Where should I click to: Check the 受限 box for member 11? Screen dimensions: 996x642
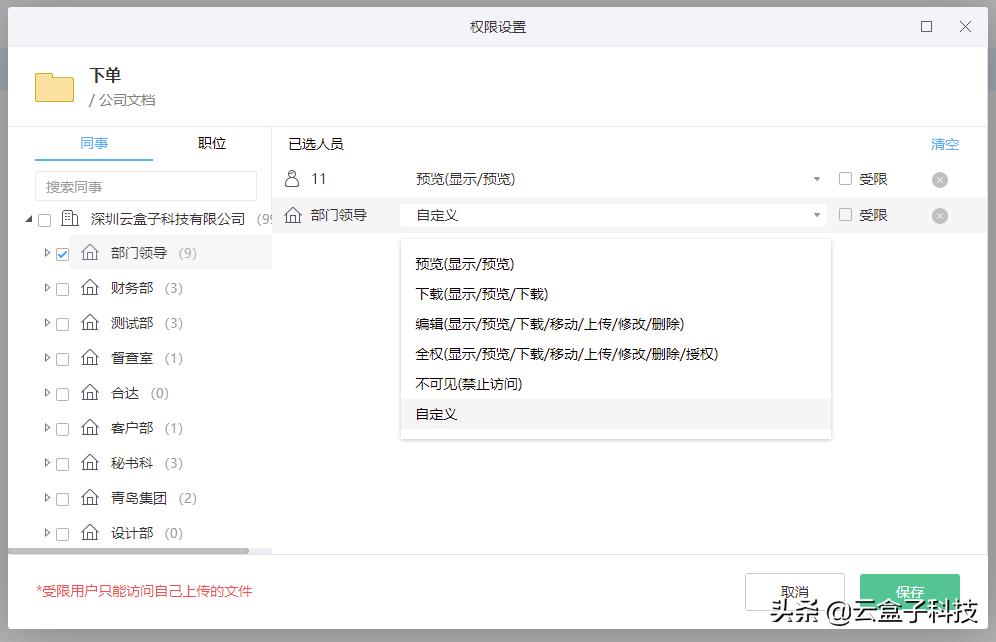point(845,178)
